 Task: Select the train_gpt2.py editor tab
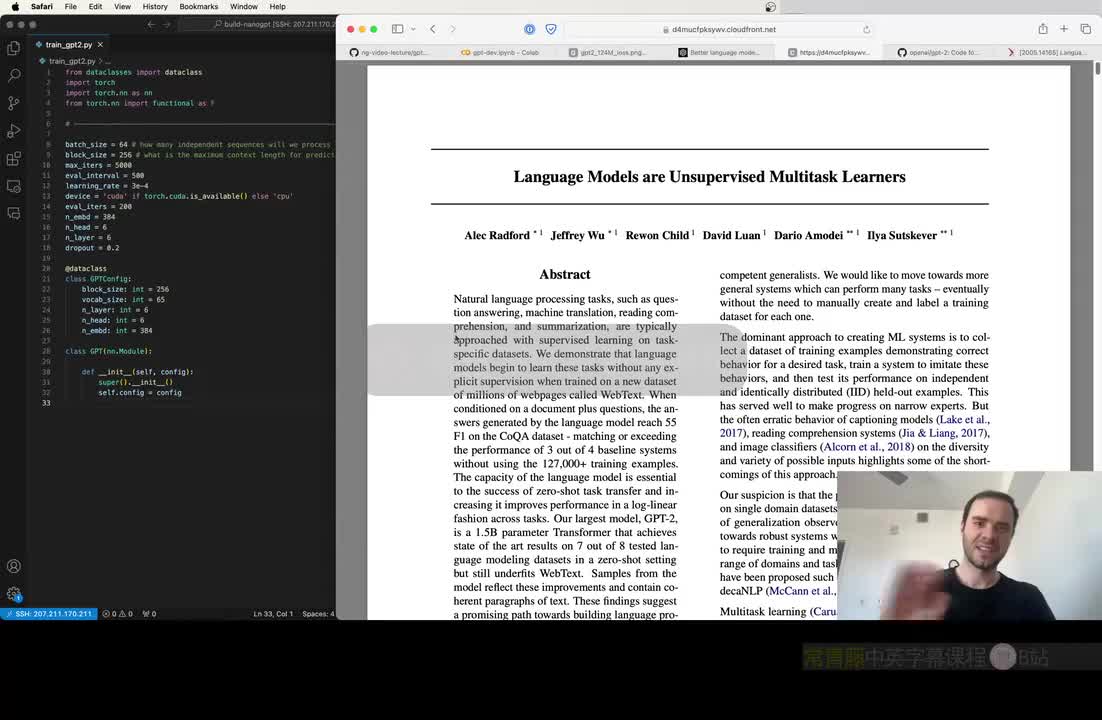69,44
